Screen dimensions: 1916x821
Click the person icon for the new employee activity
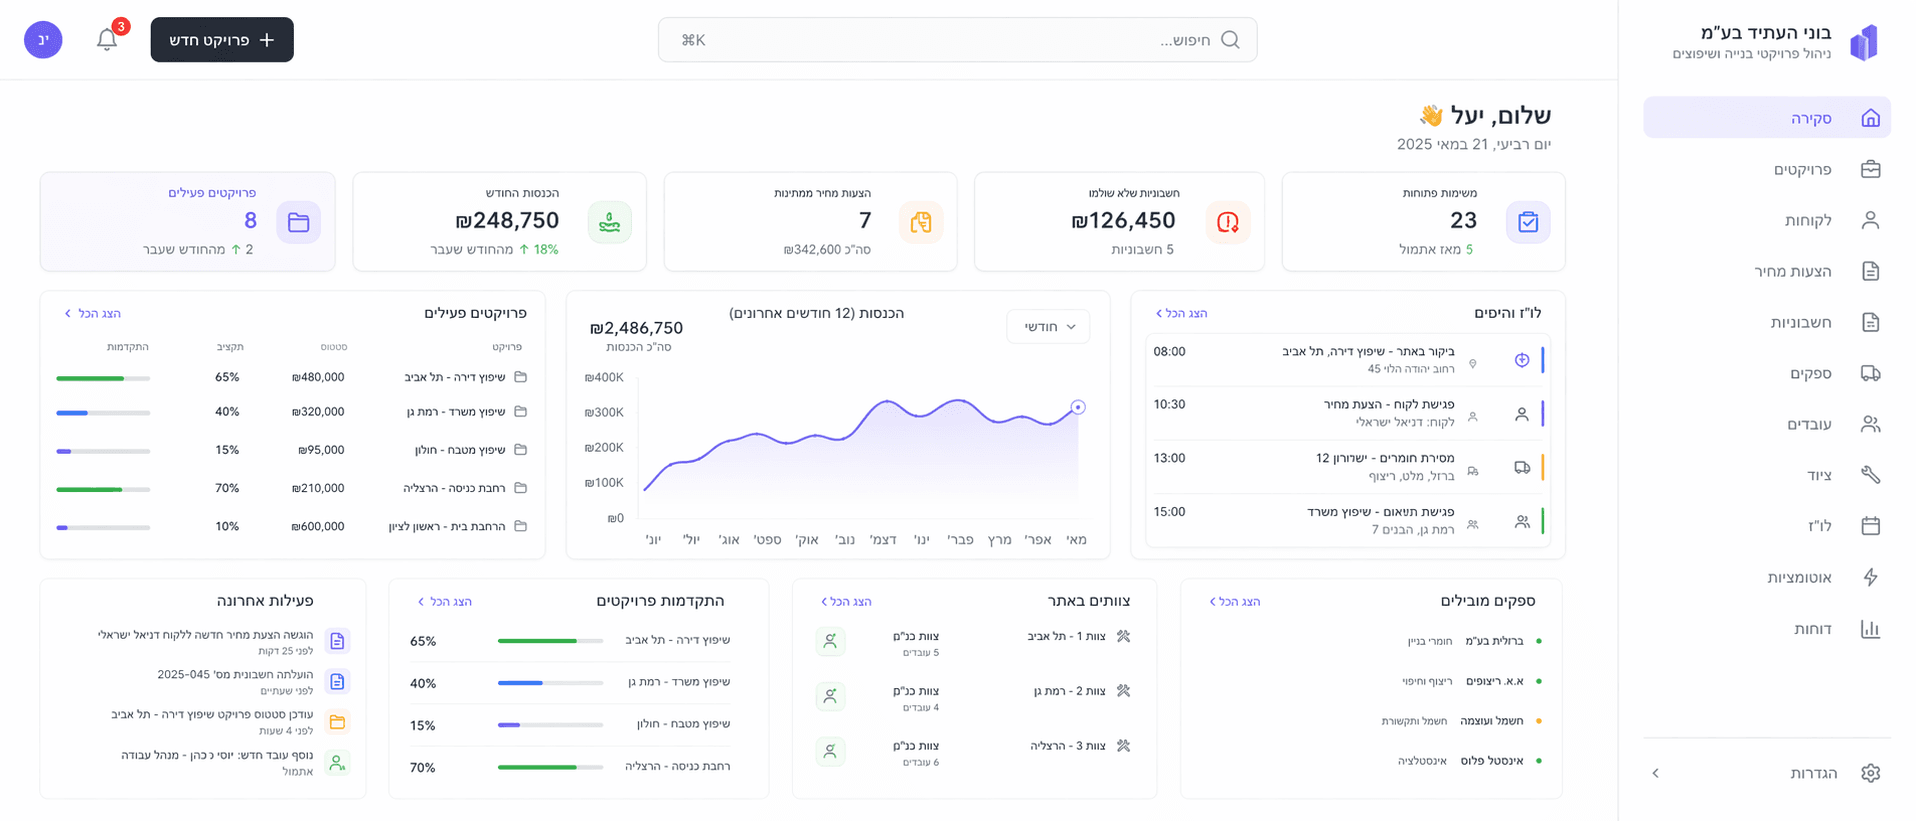click(x=337, y=763)
